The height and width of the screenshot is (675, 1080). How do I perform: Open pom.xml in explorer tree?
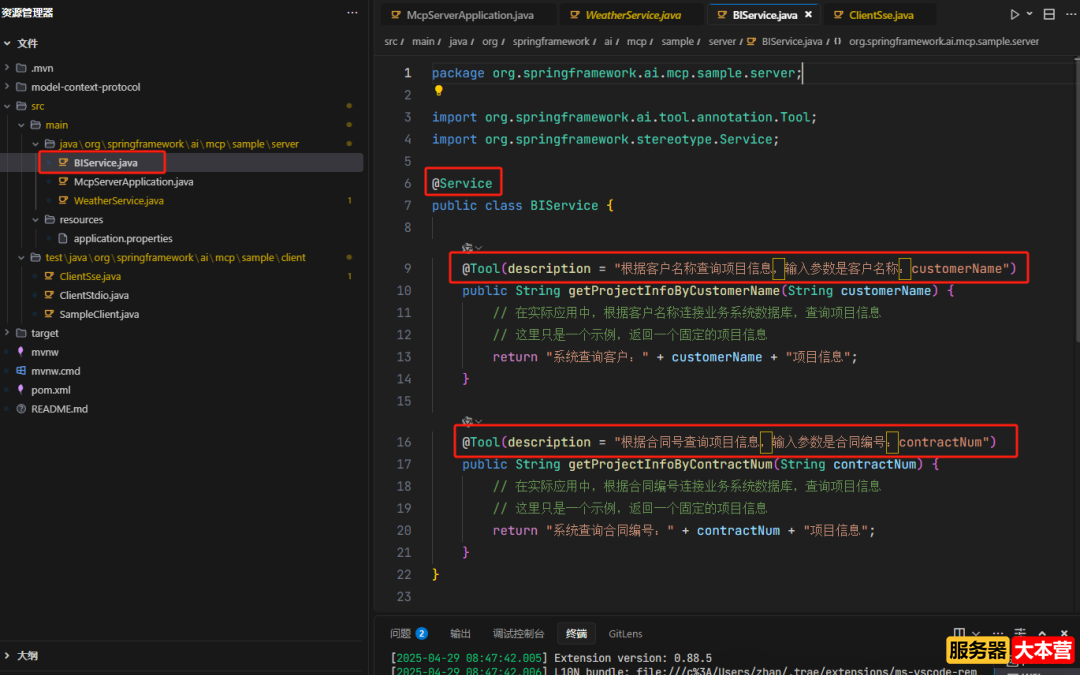tap(50, 390)
